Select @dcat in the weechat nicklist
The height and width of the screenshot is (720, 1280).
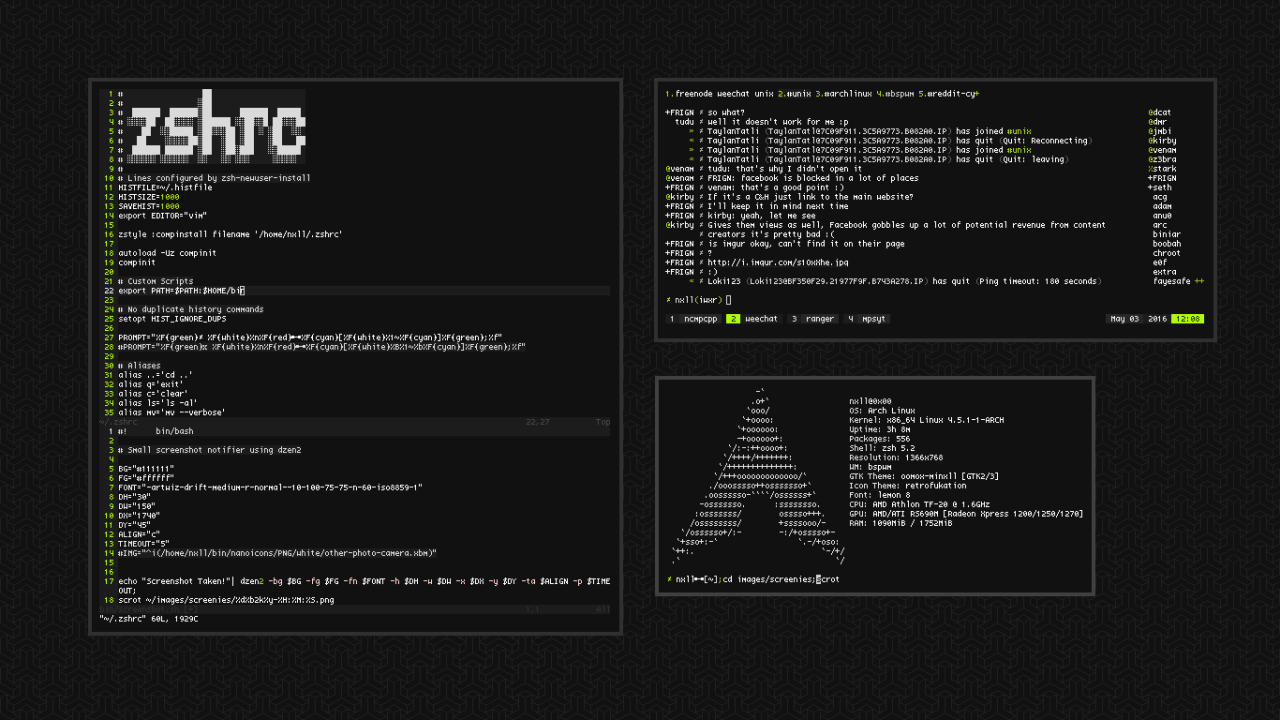1159,113
